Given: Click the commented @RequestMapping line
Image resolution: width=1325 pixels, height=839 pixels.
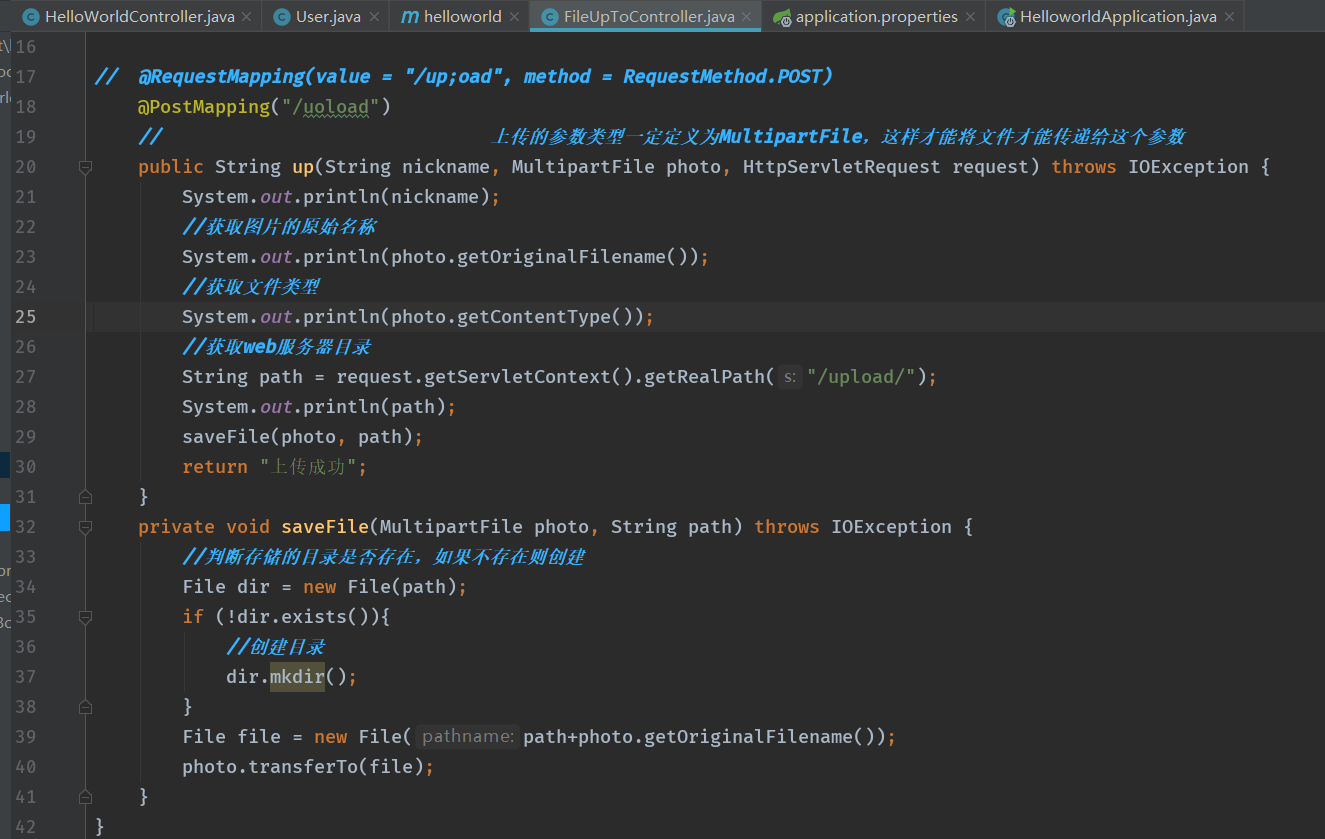Looking at the screenshot, I should pyautogui.click(x=464, y=77).
